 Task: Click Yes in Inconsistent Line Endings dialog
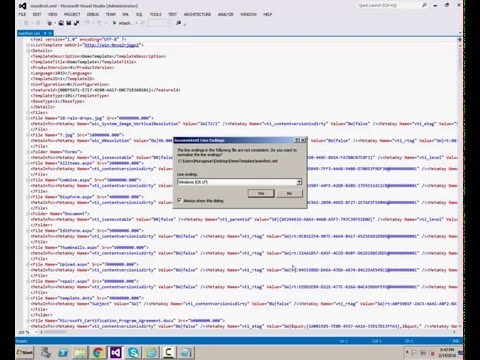(261, 193)
